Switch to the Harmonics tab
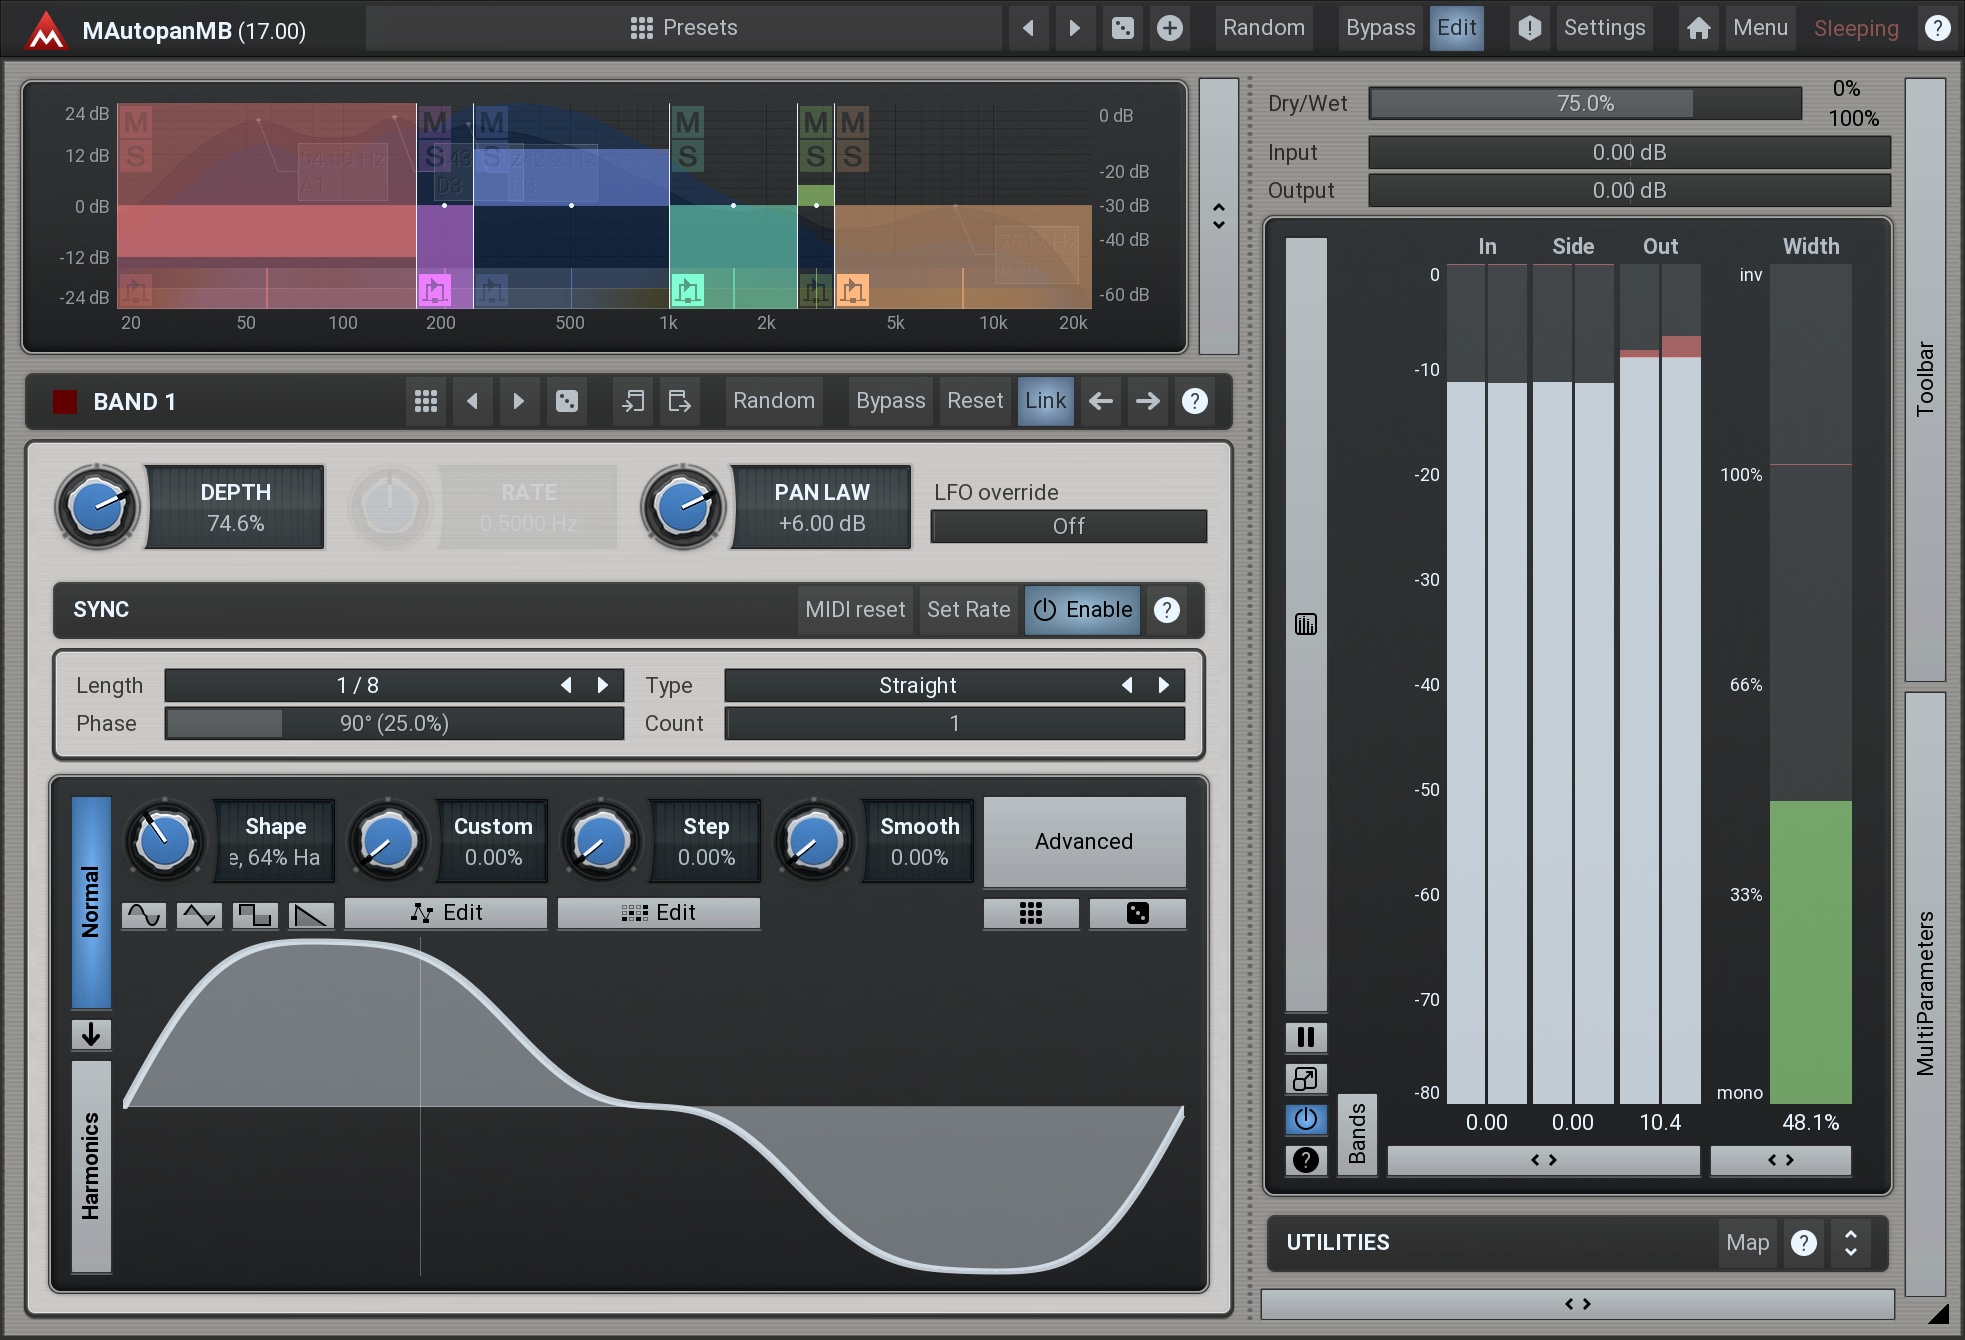Viewport: 1965px width, 1340px height. tap(91, 1166)
